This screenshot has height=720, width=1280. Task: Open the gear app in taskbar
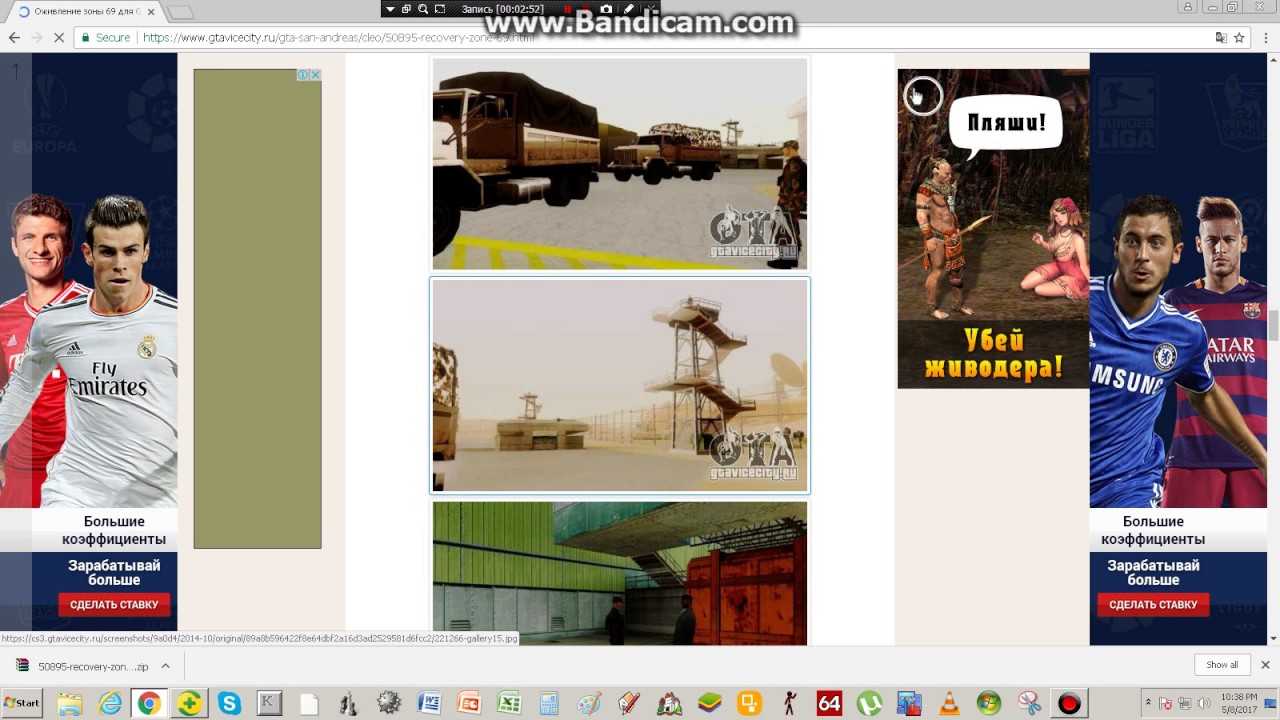(389, 703)
